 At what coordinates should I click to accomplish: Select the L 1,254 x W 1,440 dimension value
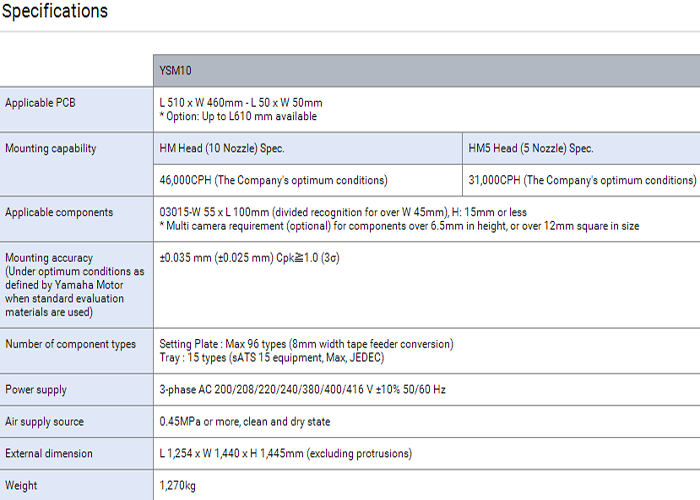click(x=285, y=454)
